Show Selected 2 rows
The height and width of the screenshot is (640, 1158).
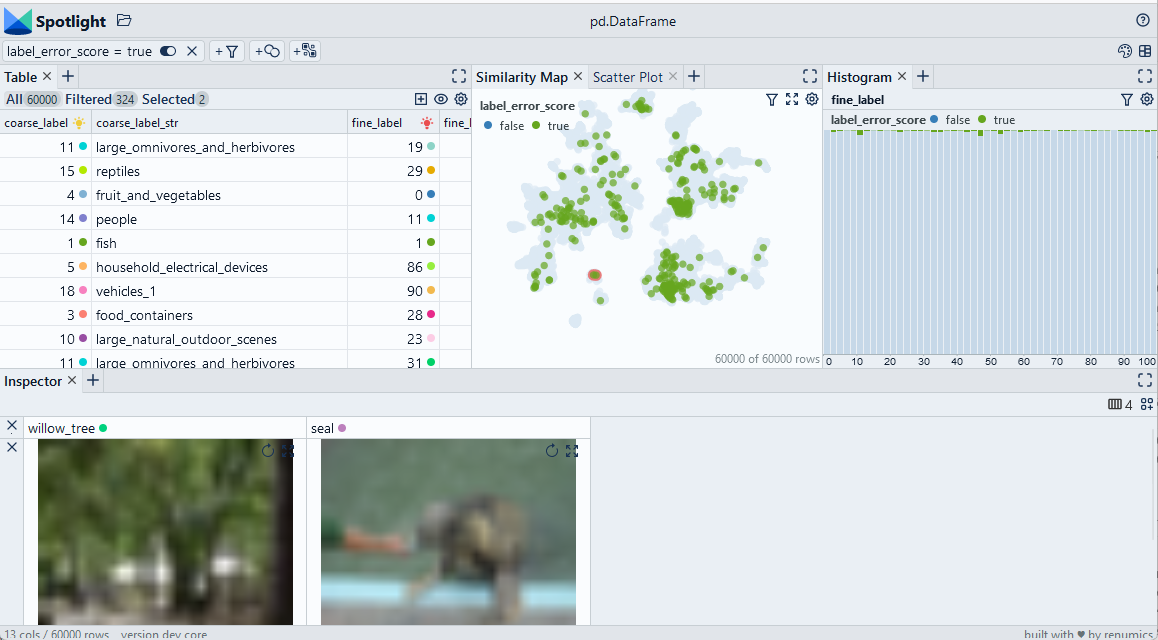click(175, 99)
